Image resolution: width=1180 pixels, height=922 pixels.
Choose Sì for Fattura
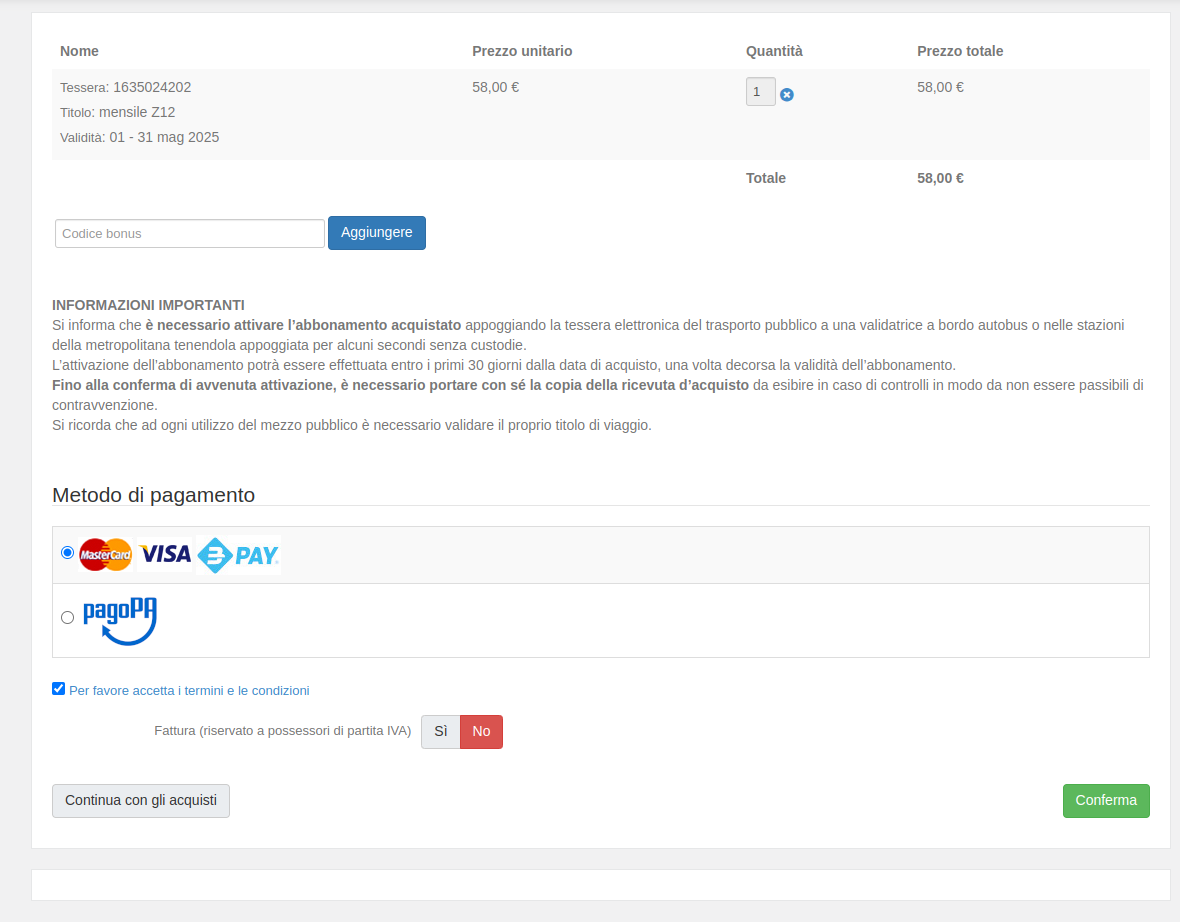pos(440,731)
